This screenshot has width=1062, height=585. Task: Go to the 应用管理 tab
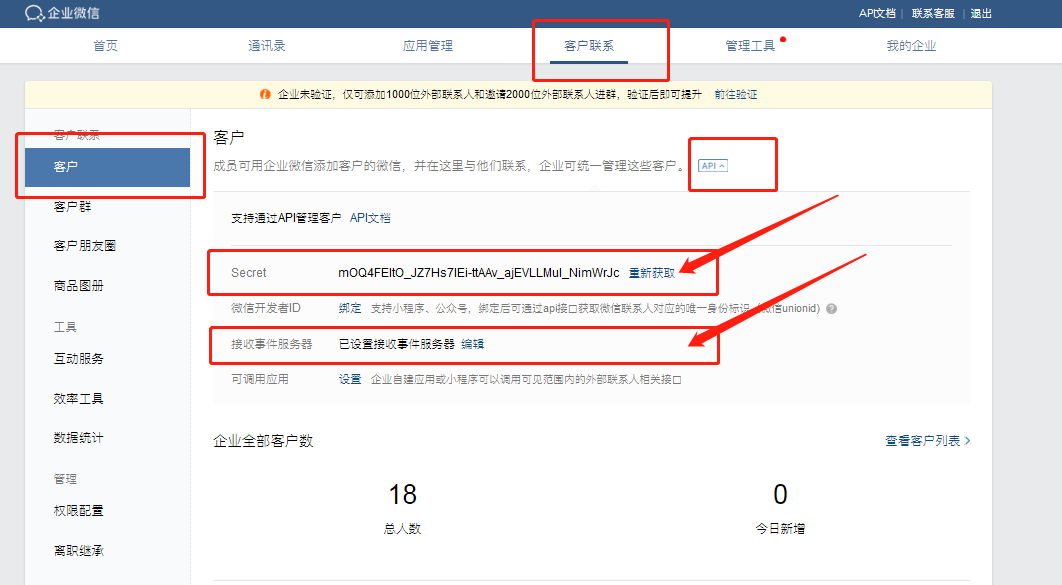click(x=427, y=45)
